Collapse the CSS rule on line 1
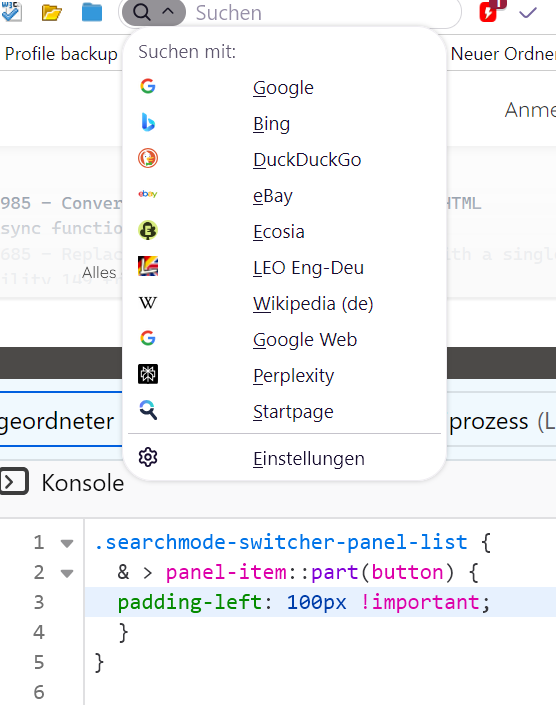This screenshot has width=556, height=705. 67,543
